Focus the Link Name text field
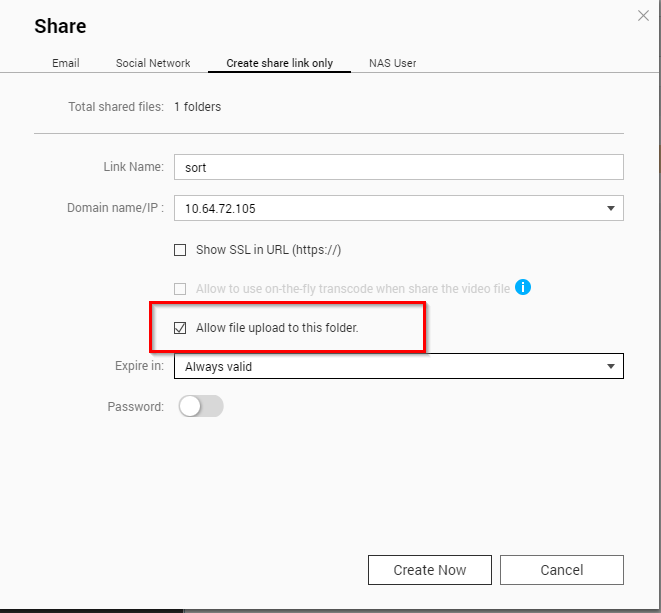Image resolution: width=661 pixels, height=613 pixels. point(398,167)
